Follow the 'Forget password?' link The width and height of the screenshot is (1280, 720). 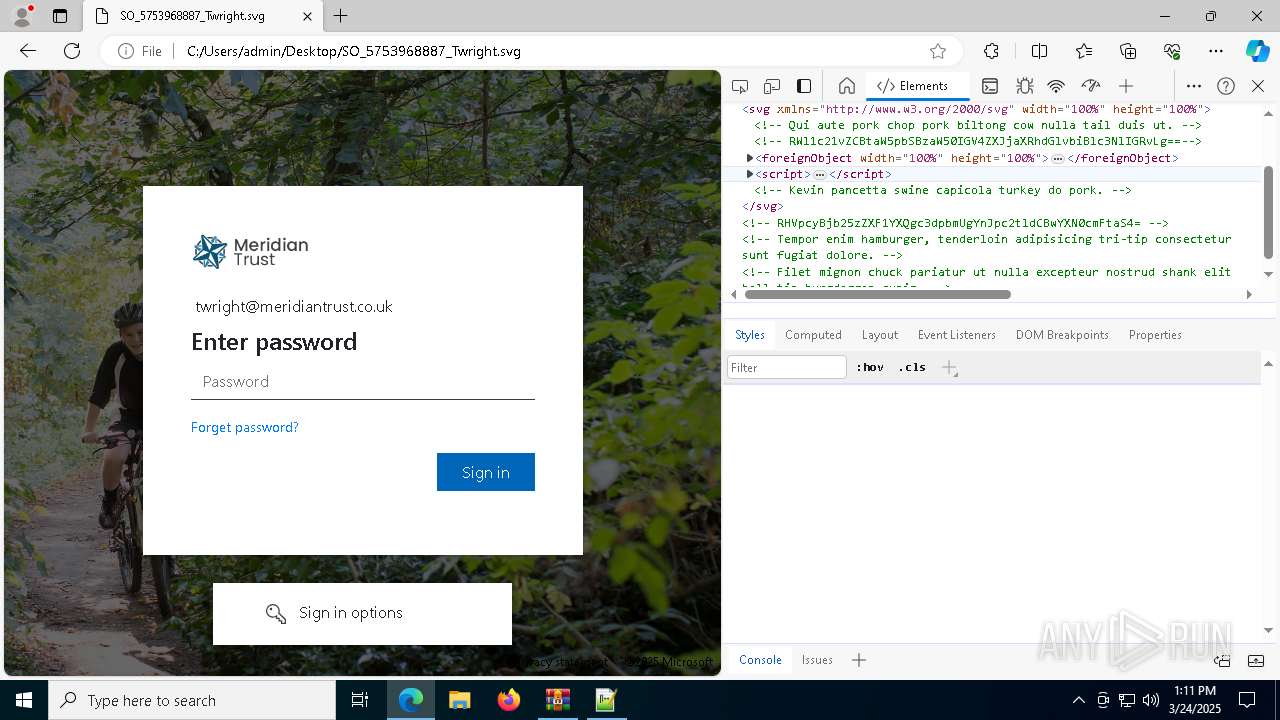click(x=245, y=427)
